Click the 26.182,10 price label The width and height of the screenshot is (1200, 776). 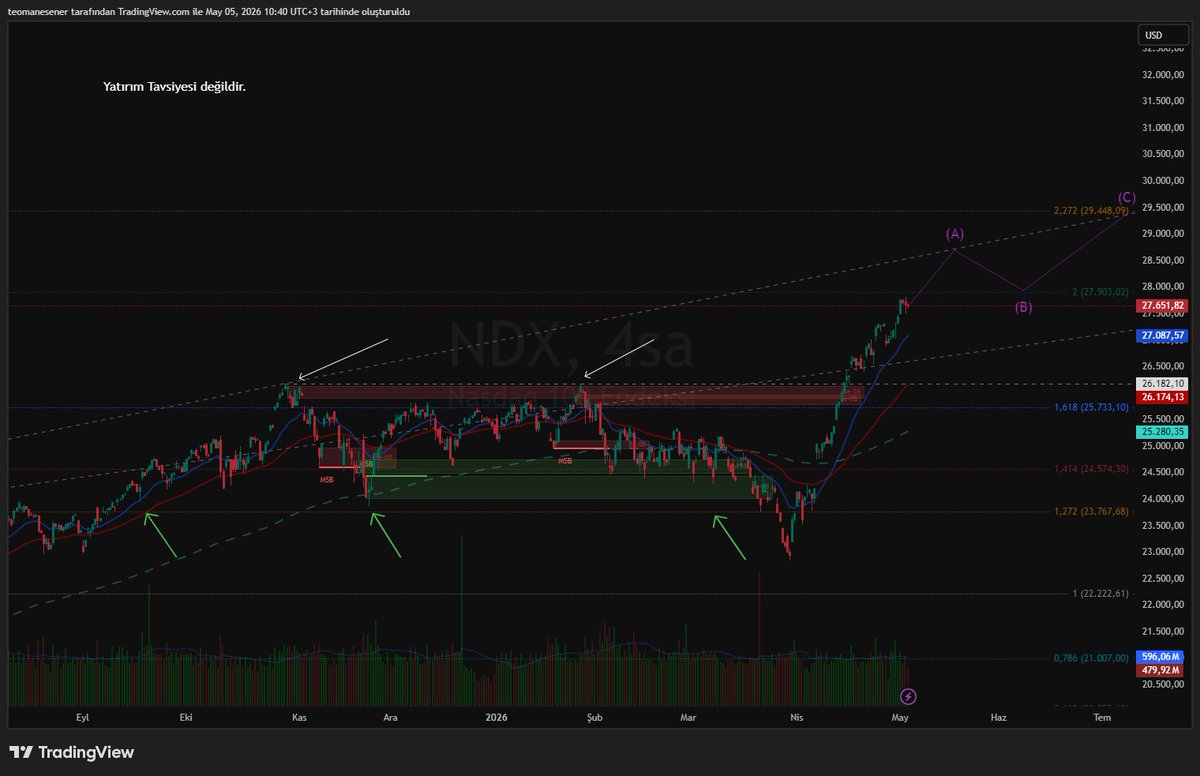pyautogui.click(x=1162, y=383)
